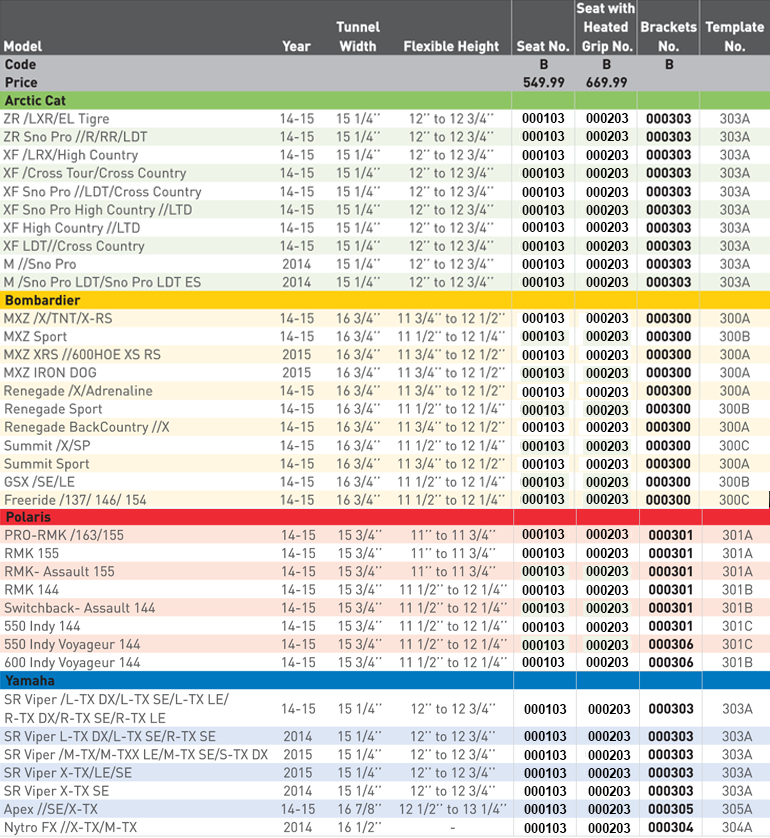This screenshot has width=770, height=838.
Task: Click XF Sno Pro High Country //LTD
Action: coord(97,210)
